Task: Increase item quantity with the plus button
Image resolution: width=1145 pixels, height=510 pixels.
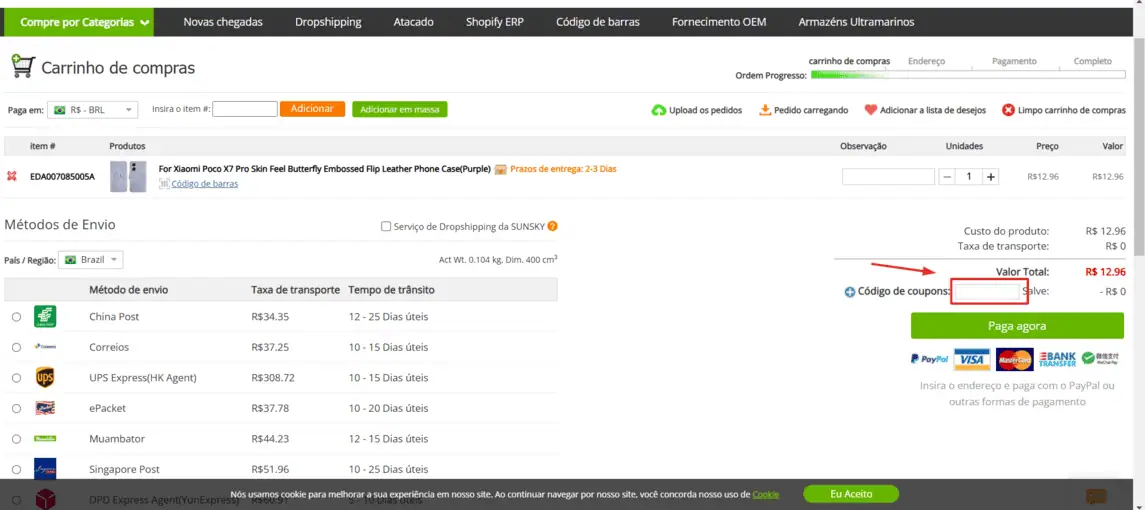Action: 991,177
